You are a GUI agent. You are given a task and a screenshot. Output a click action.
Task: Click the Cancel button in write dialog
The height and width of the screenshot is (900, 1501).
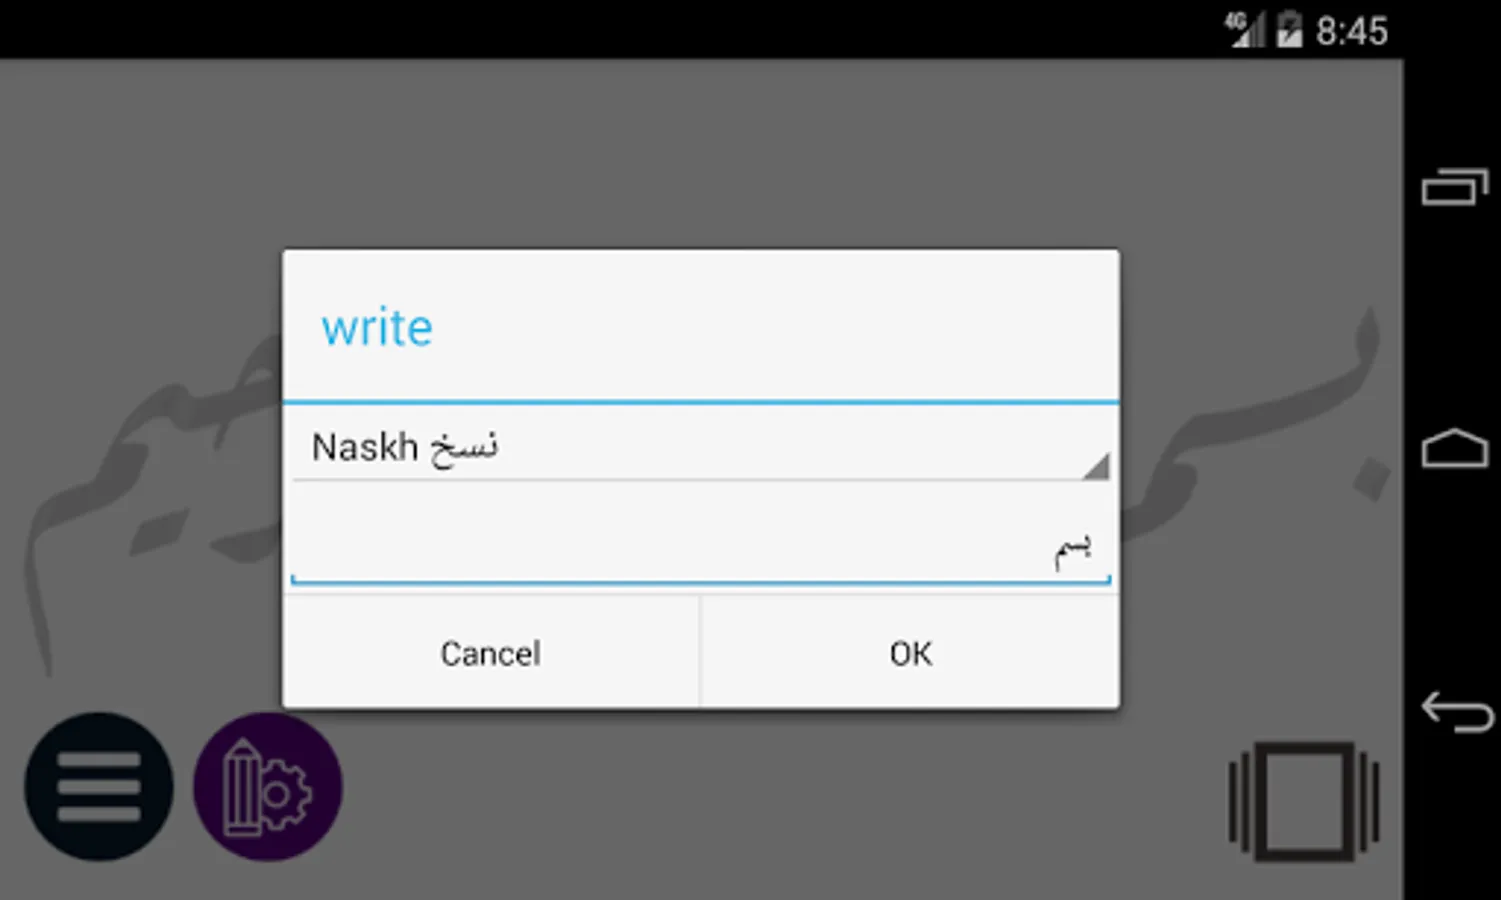491,653
